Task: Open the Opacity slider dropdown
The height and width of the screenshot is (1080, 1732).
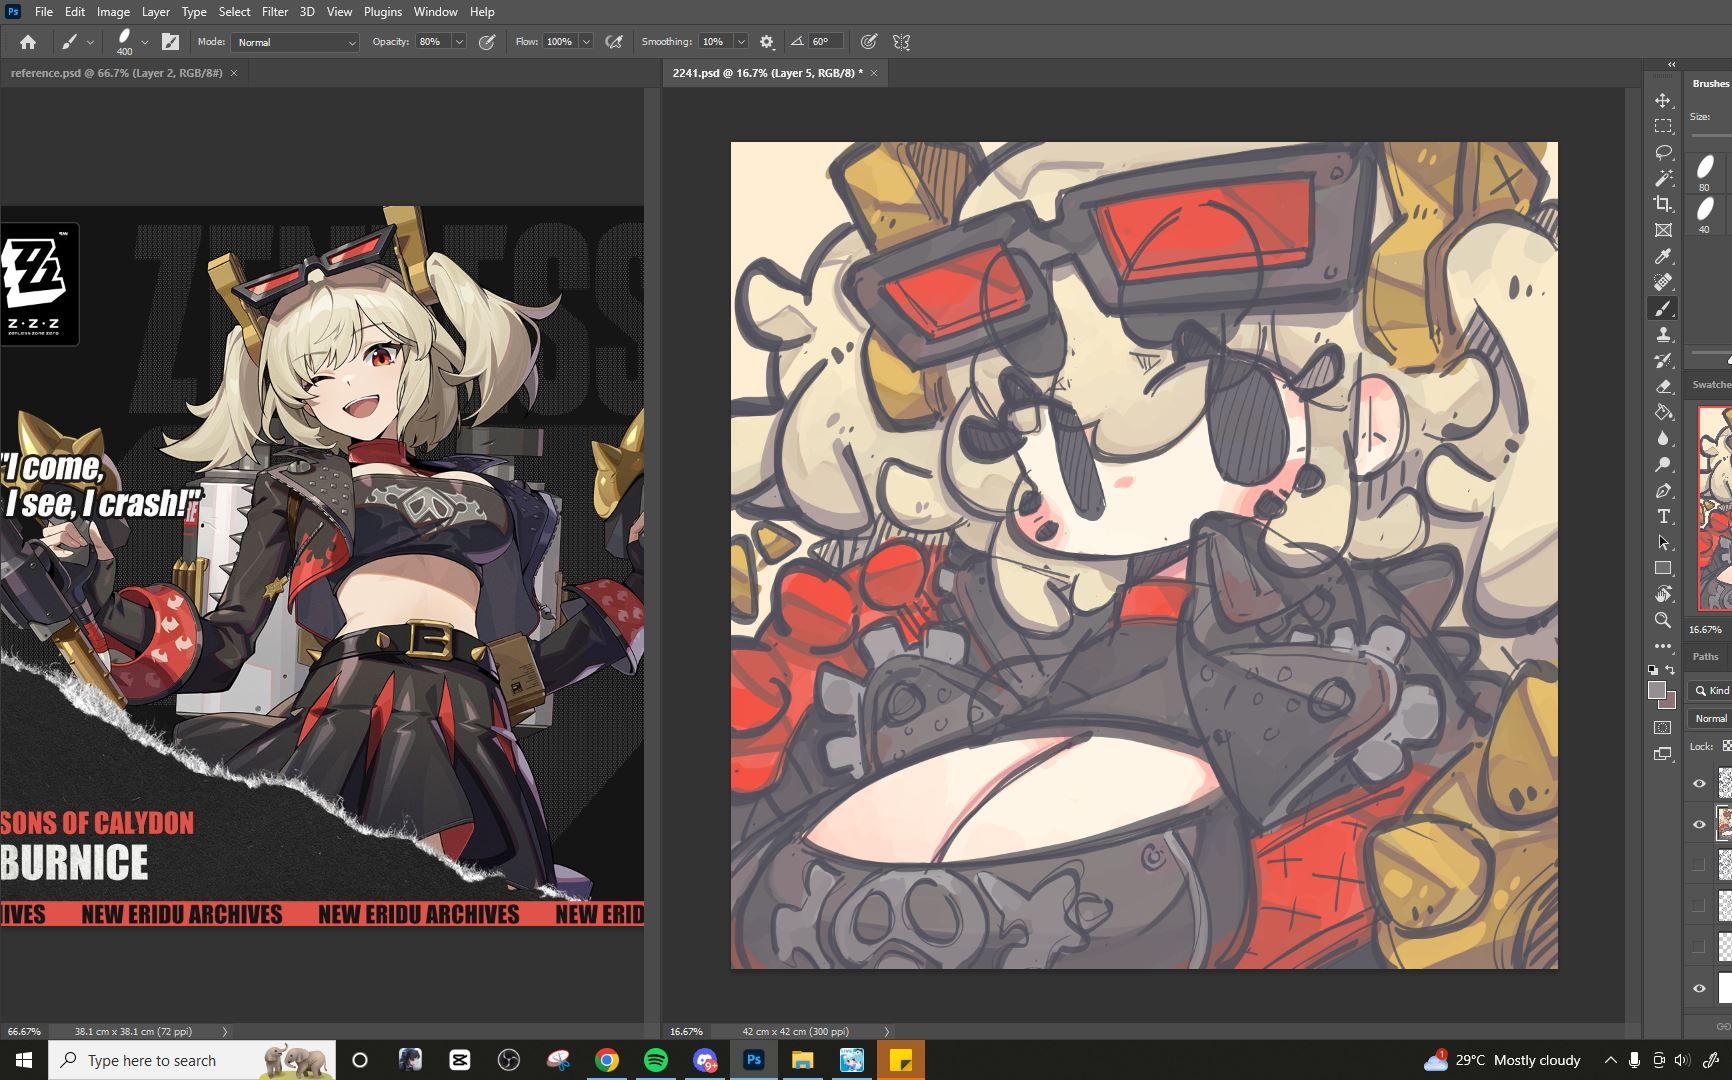Action: tap(459, 42)
